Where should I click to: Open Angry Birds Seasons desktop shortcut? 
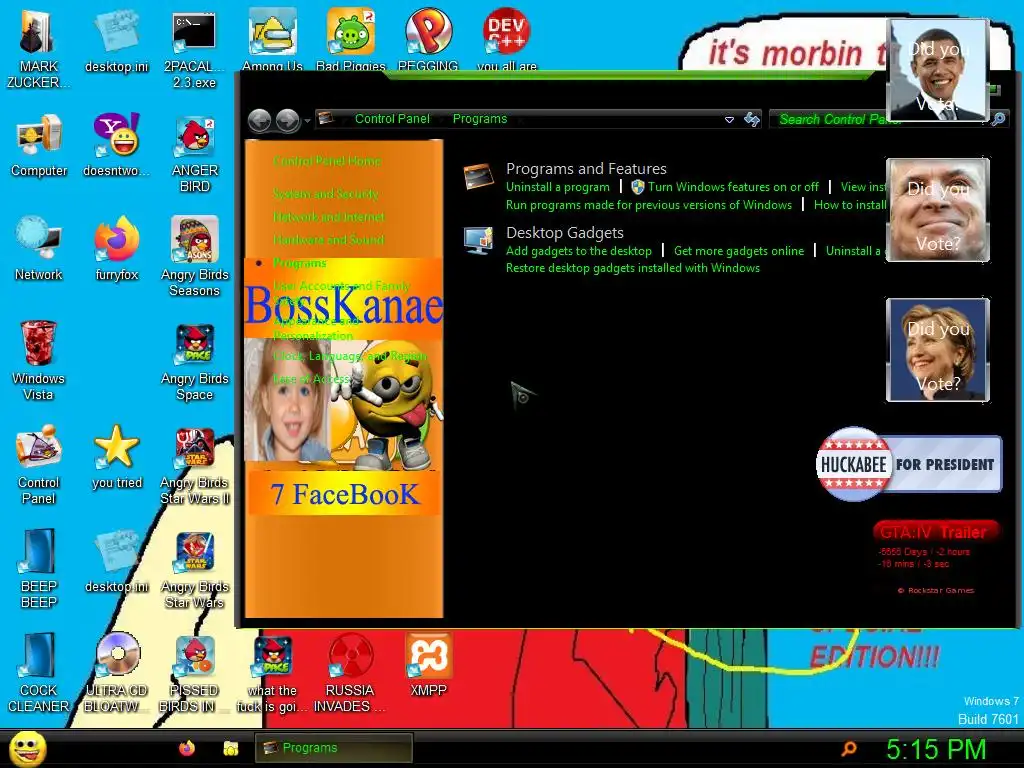point(195,257)
